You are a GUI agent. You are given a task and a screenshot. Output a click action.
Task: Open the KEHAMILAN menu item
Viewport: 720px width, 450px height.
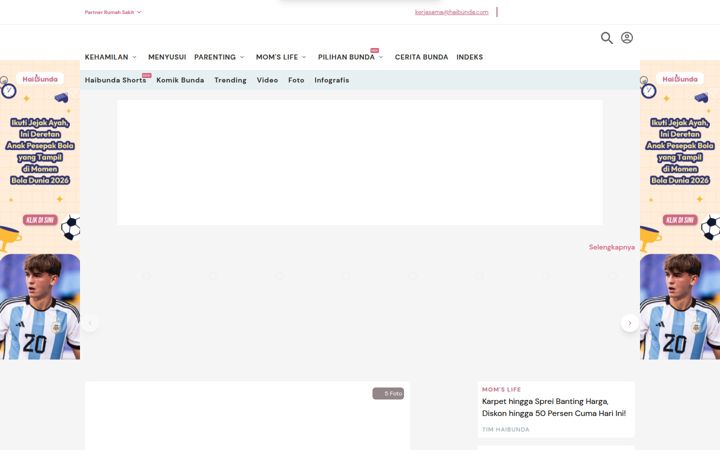tap(107, 57)
